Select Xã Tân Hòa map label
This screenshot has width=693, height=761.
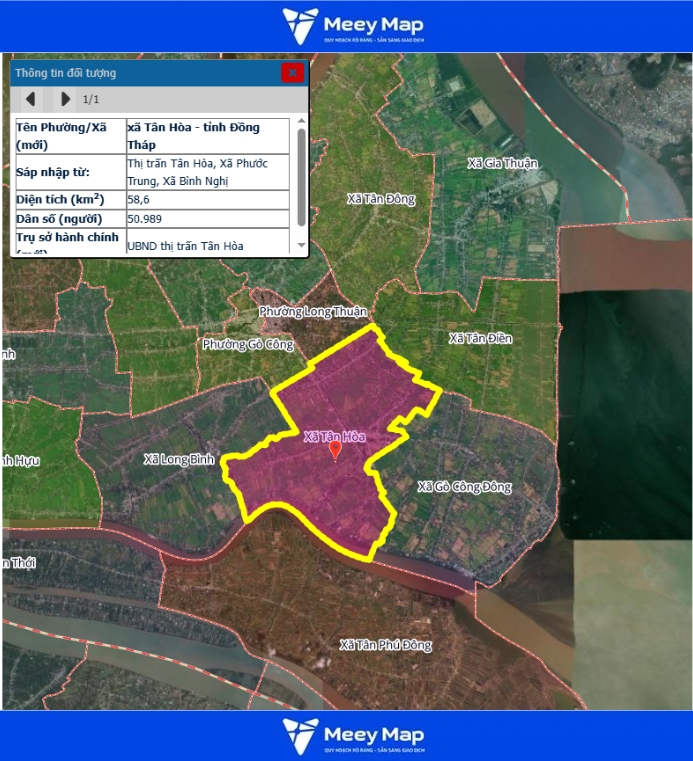(334, 436)
